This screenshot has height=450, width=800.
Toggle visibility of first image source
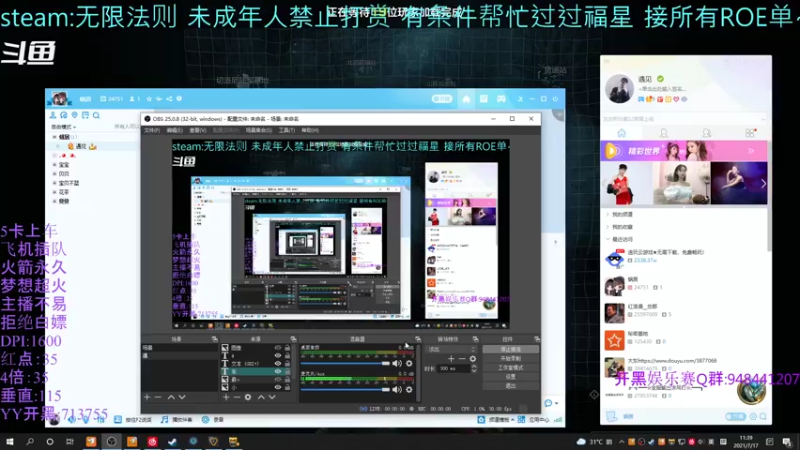(278, 348)
